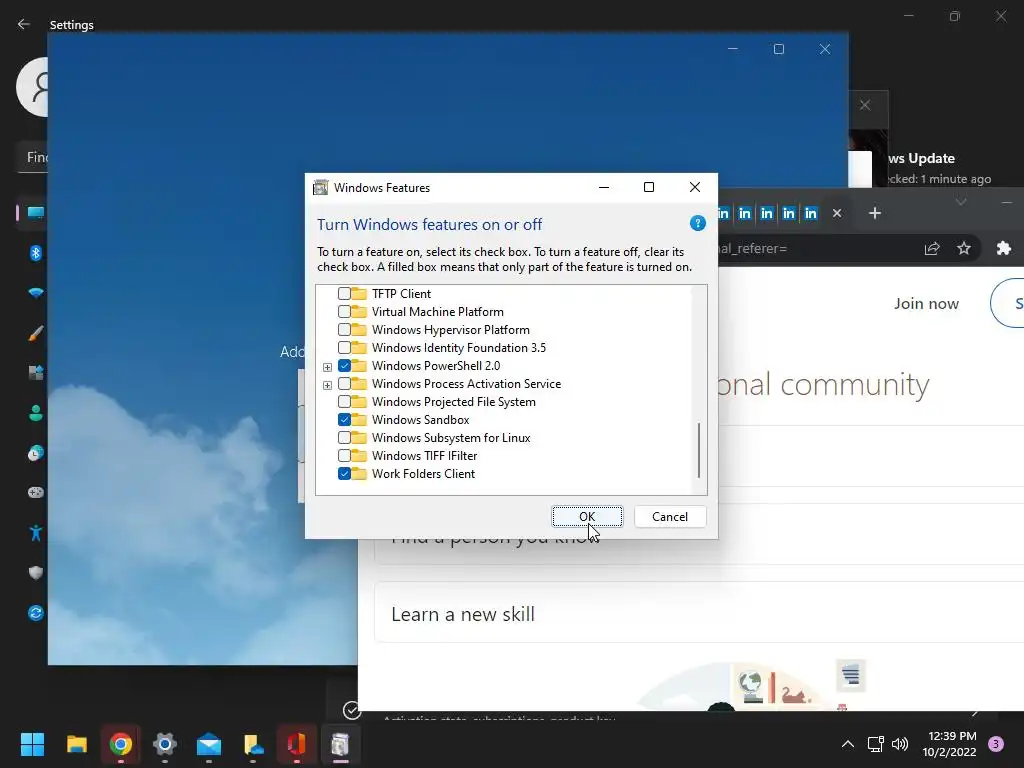Image resolution: width=1024 pixels, height=768 pixels.
Task: Tick the Windows Process Activation Service checkbox
Action: click(344, 384)
